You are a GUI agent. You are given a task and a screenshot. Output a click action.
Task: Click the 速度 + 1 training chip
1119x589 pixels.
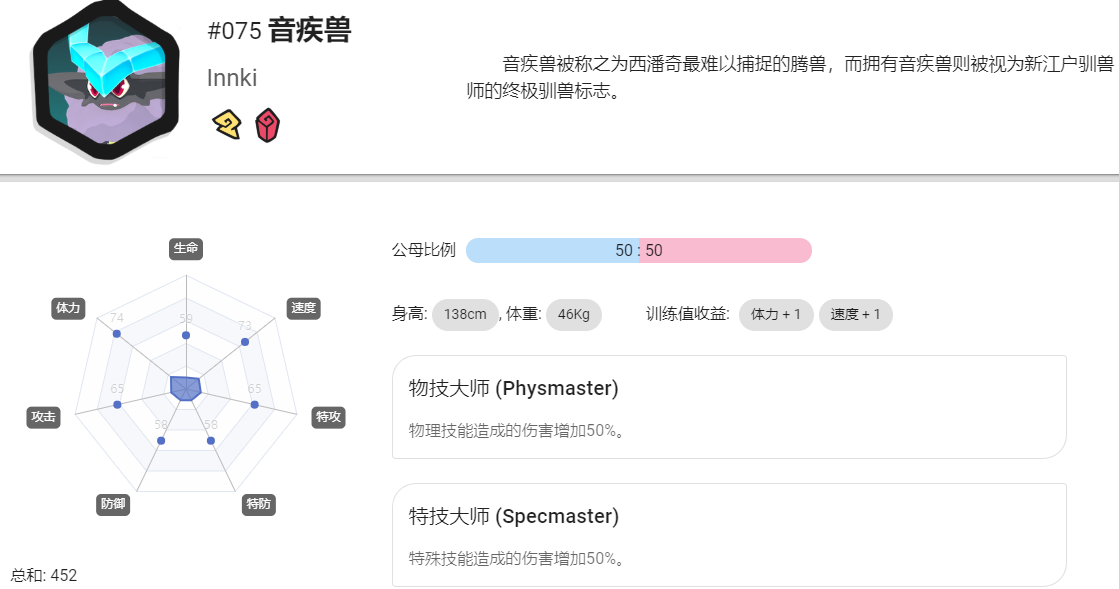856,314
